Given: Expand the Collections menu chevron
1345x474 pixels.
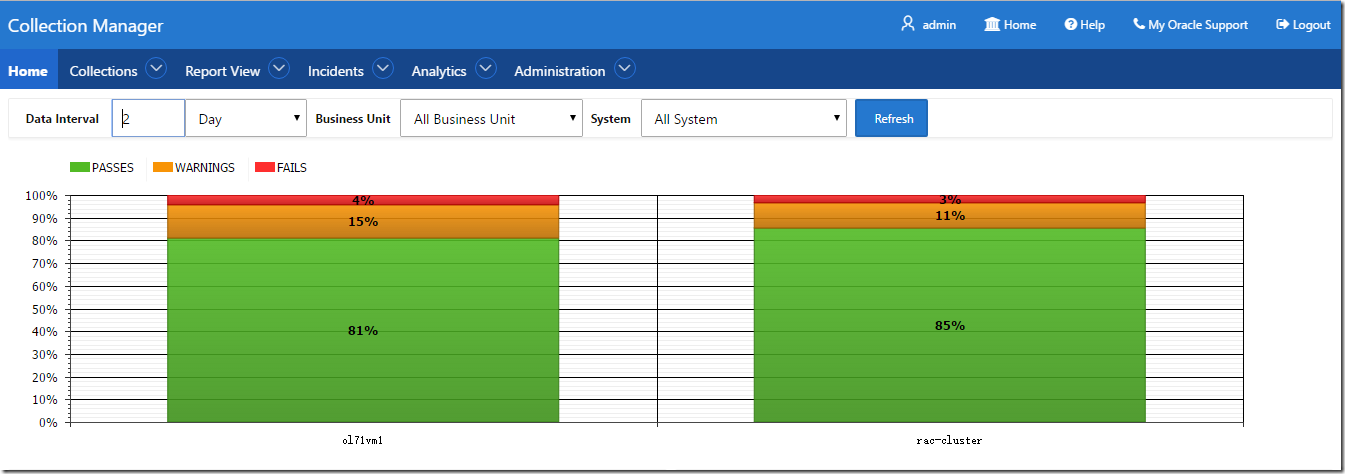Looking at the screenshot, I should coord(155,69).
